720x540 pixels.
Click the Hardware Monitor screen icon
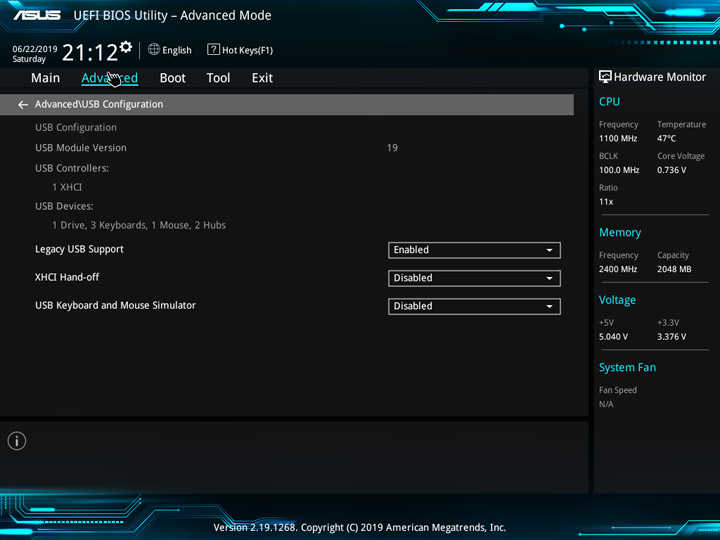(x=605, y=77)
